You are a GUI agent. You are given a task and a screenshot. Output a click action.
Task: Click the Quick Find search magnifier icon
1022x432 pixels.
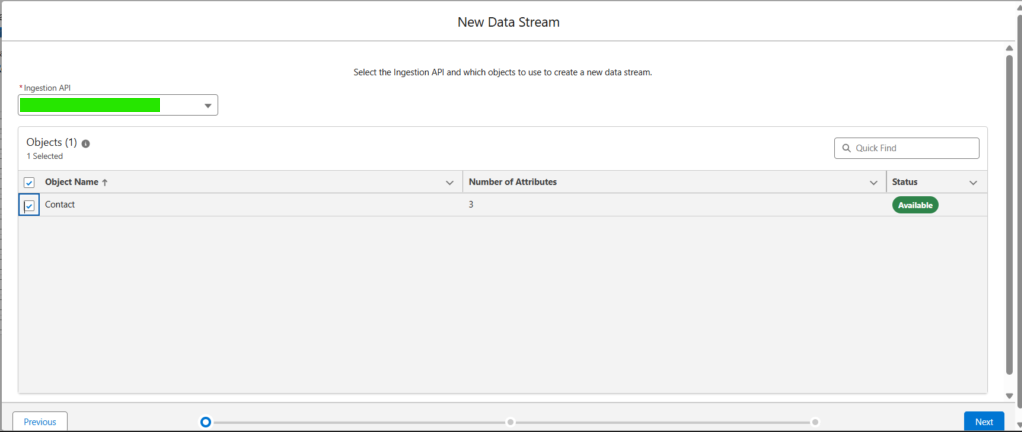click(x=846, y=149)
